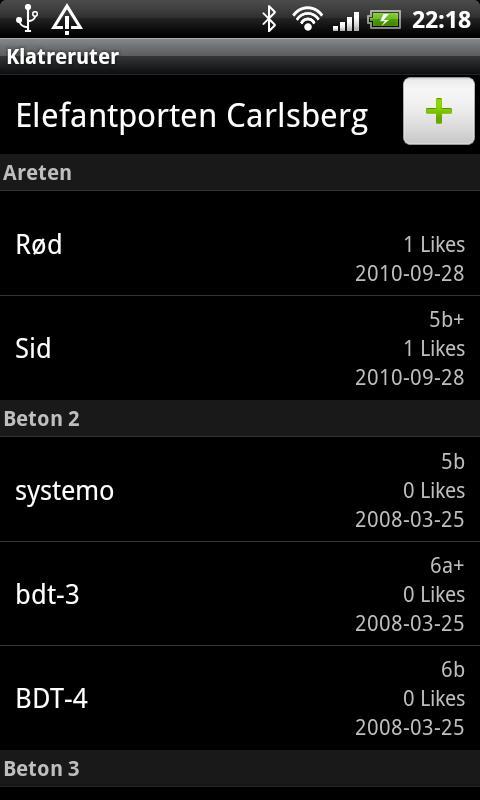This screenshot has height=800, width=480.
Task: Tap the 6a+ grade on bdt-3
Action: click(447, 565)
